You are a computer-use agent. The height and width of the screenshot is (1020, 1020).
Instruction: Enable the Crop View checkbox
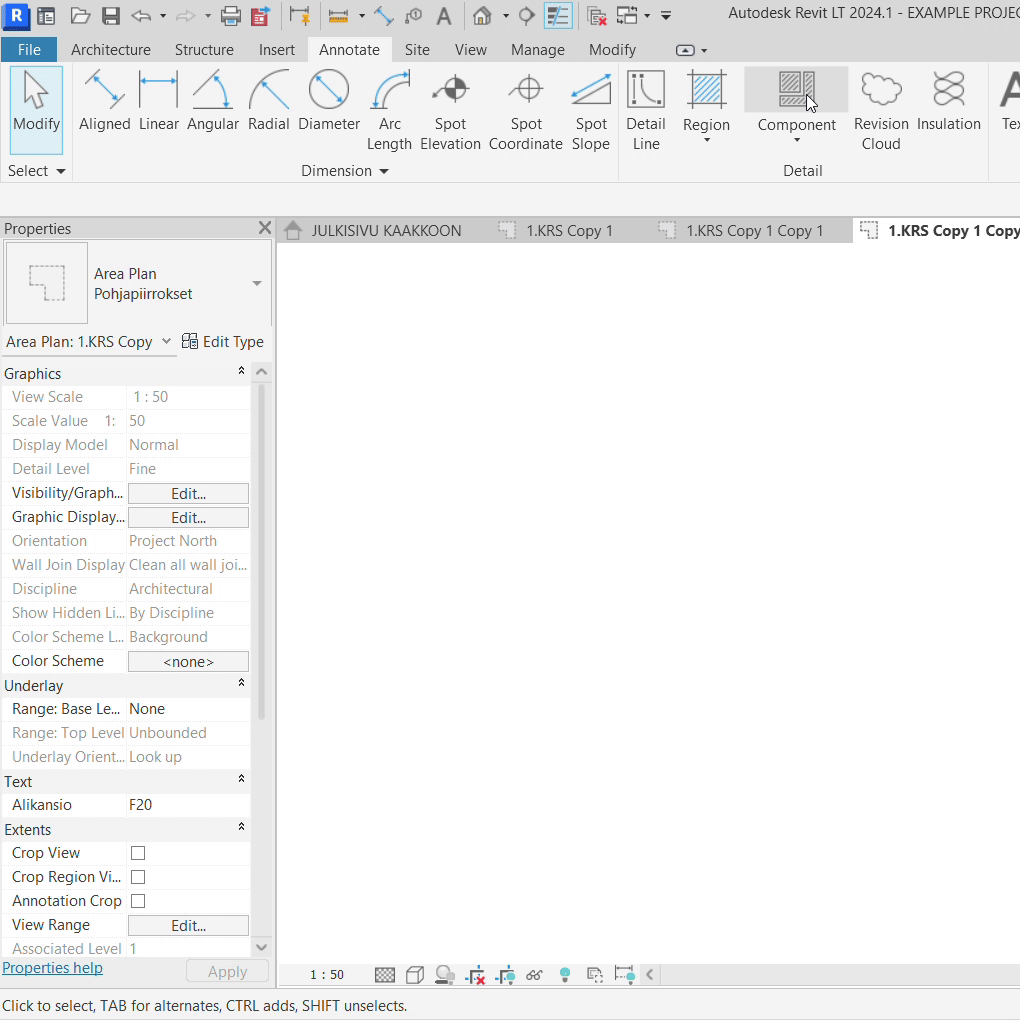tap(138, 853)
